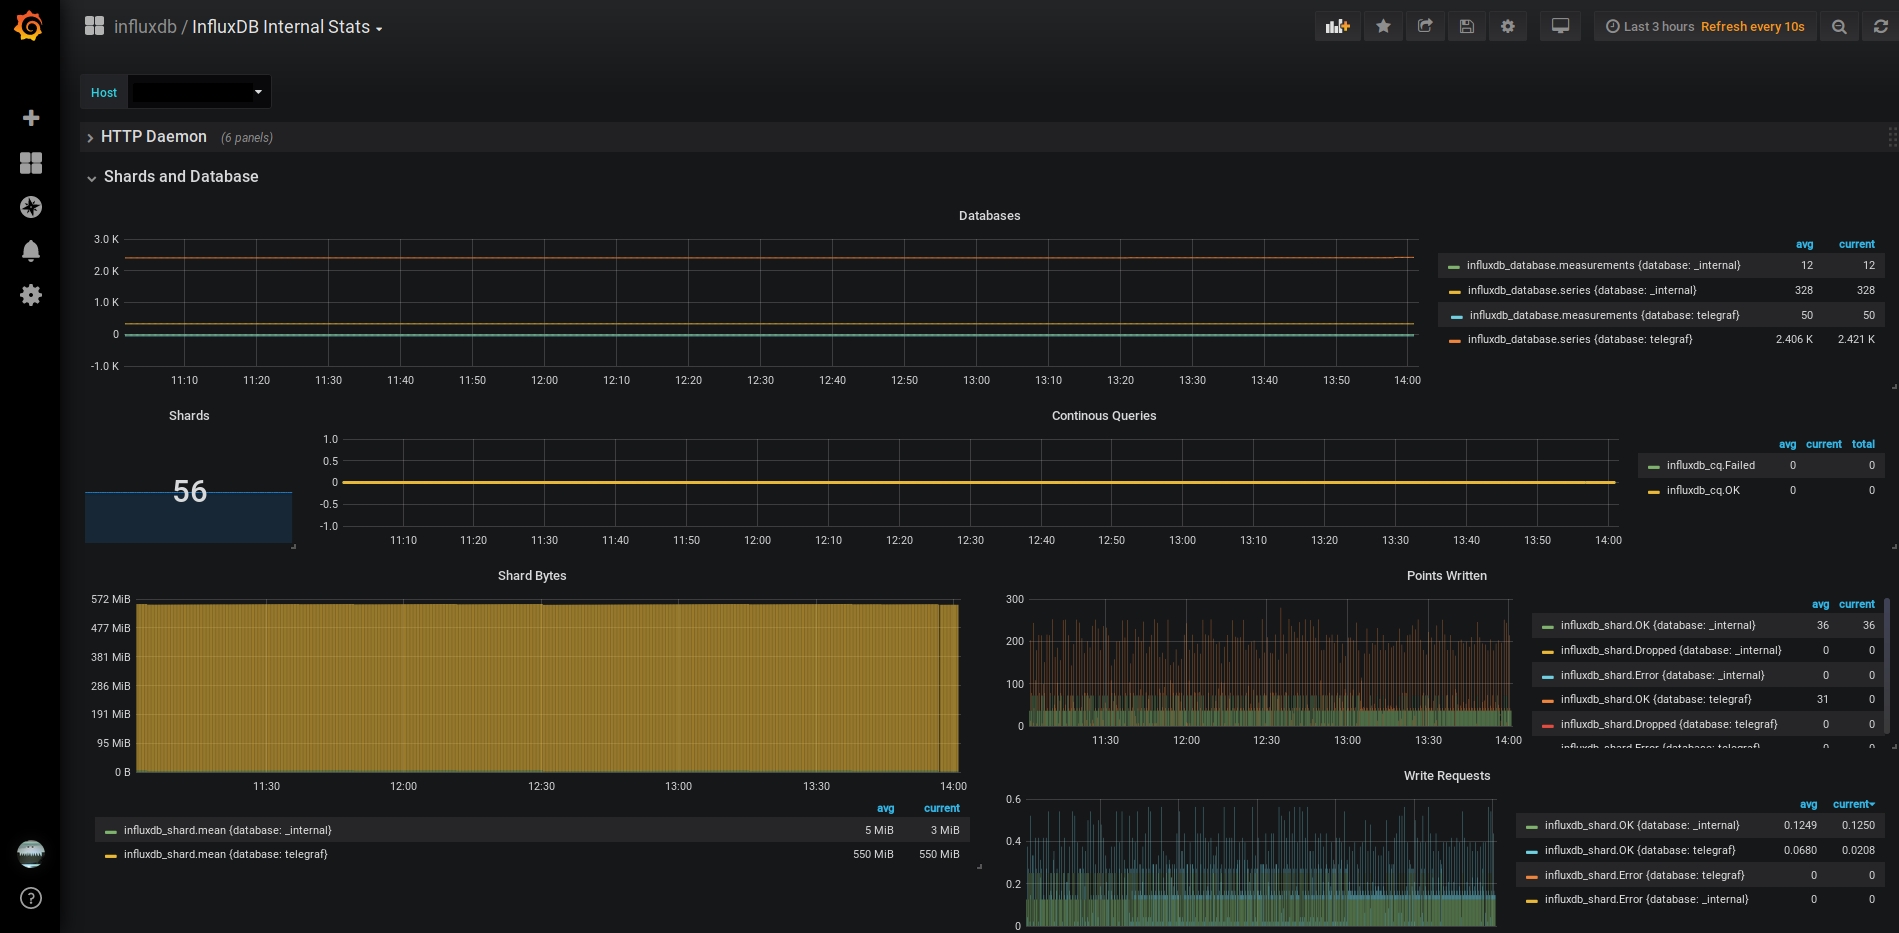Sort Write Requests legend by current column
Screen dimensions: 1899x933
pyautogui.click(x=1852, y=804)
